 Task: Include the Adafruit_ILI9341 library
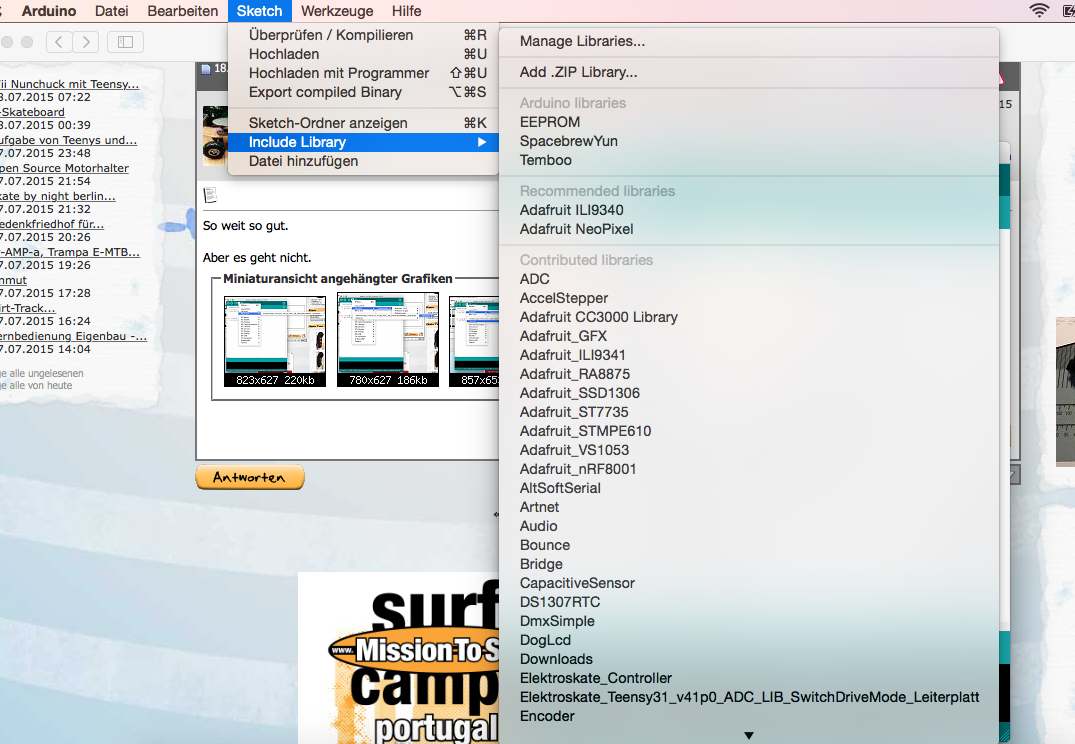click(749, 355)
